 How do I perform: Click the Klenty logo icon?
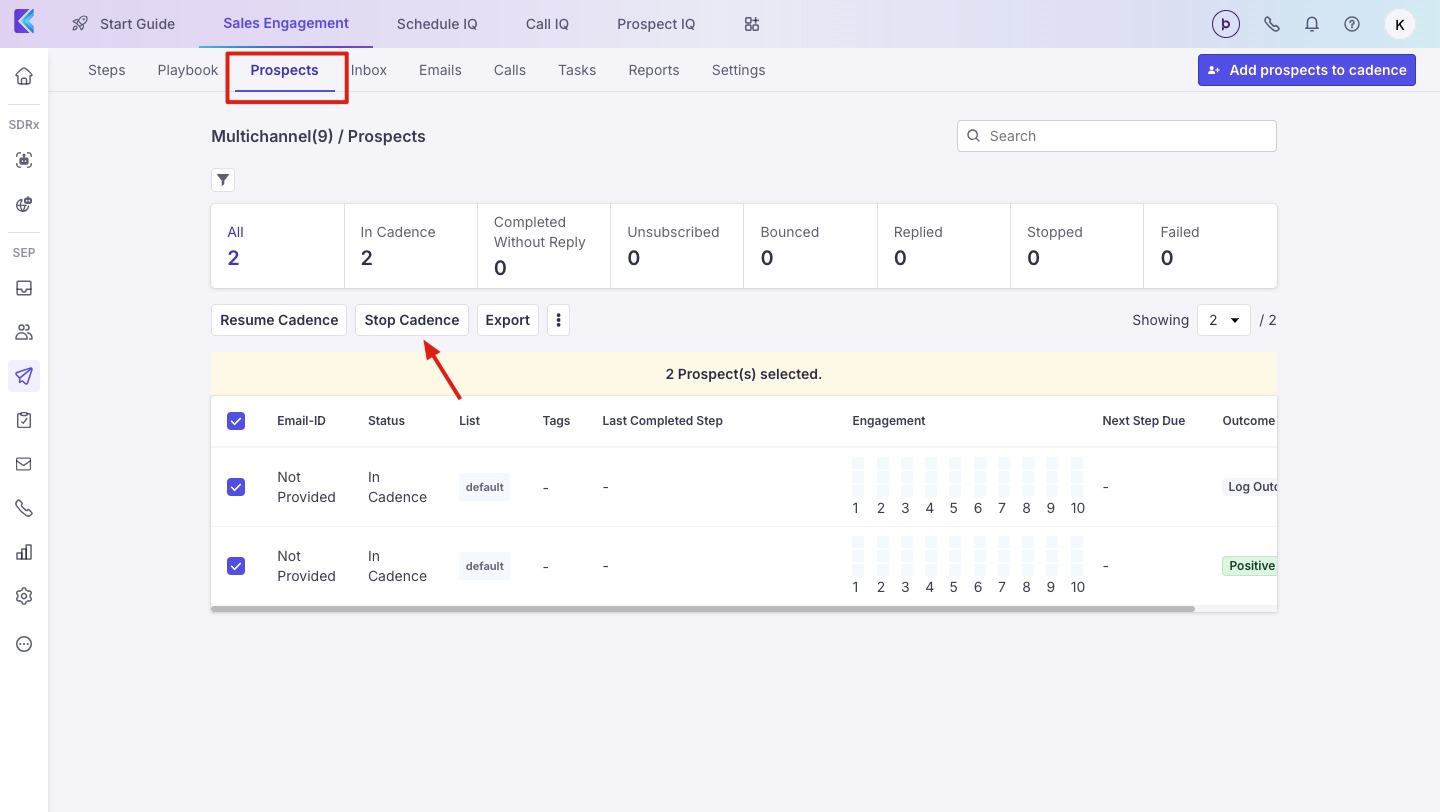coord(24,22)
